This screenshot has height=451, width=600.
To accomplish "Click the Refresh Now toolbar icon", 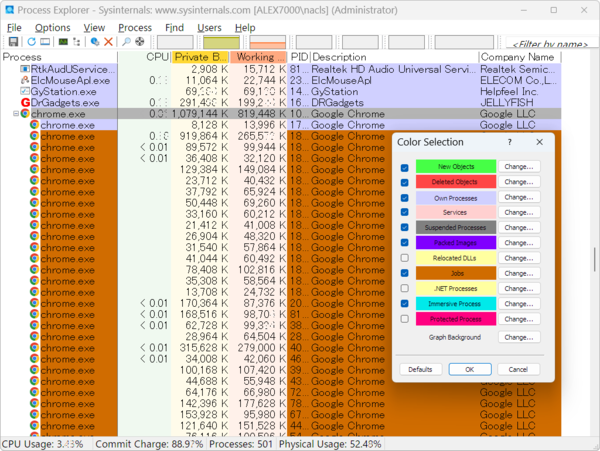I will point(31,42).
